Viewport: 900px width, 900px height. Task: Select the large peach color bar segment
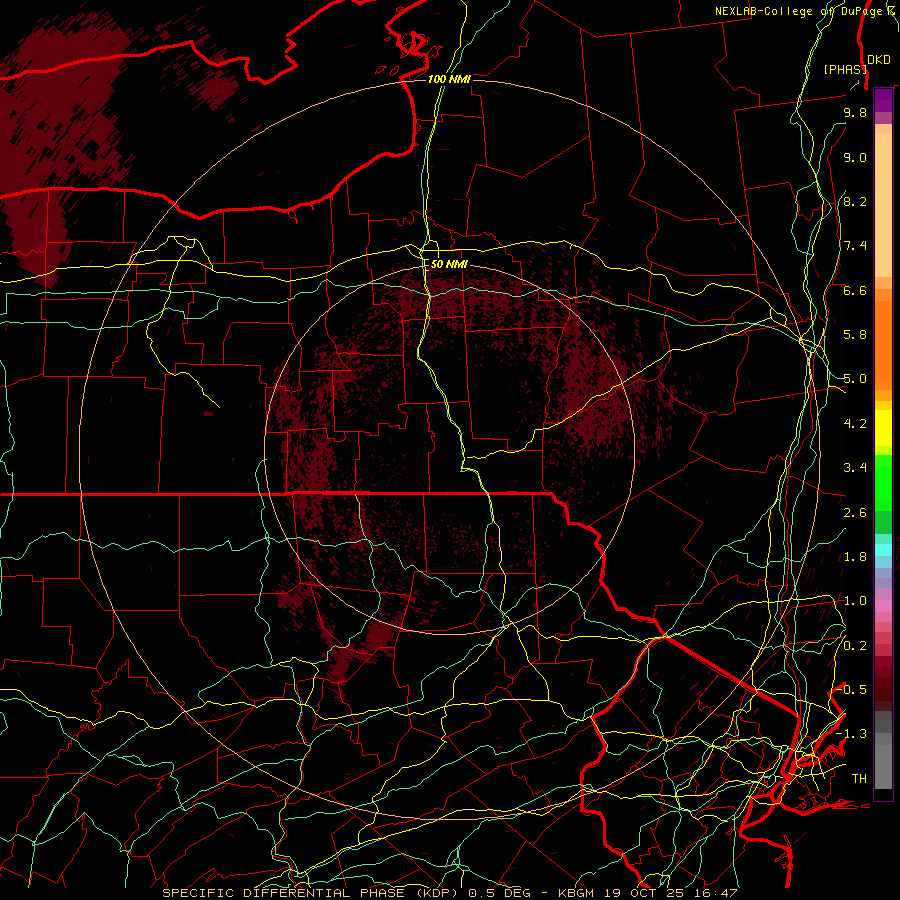(883, 205)
